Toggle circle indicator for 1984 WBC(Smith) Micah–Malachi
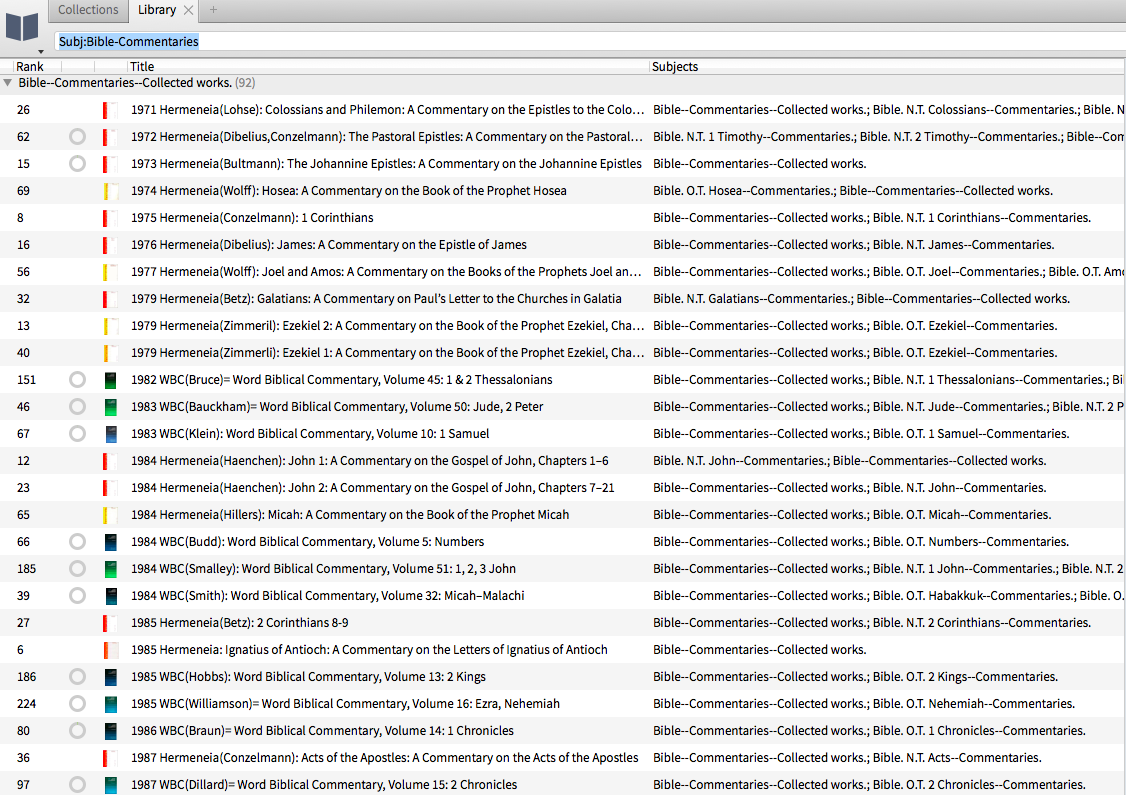1126x795 pixels. tap(78, 596)
